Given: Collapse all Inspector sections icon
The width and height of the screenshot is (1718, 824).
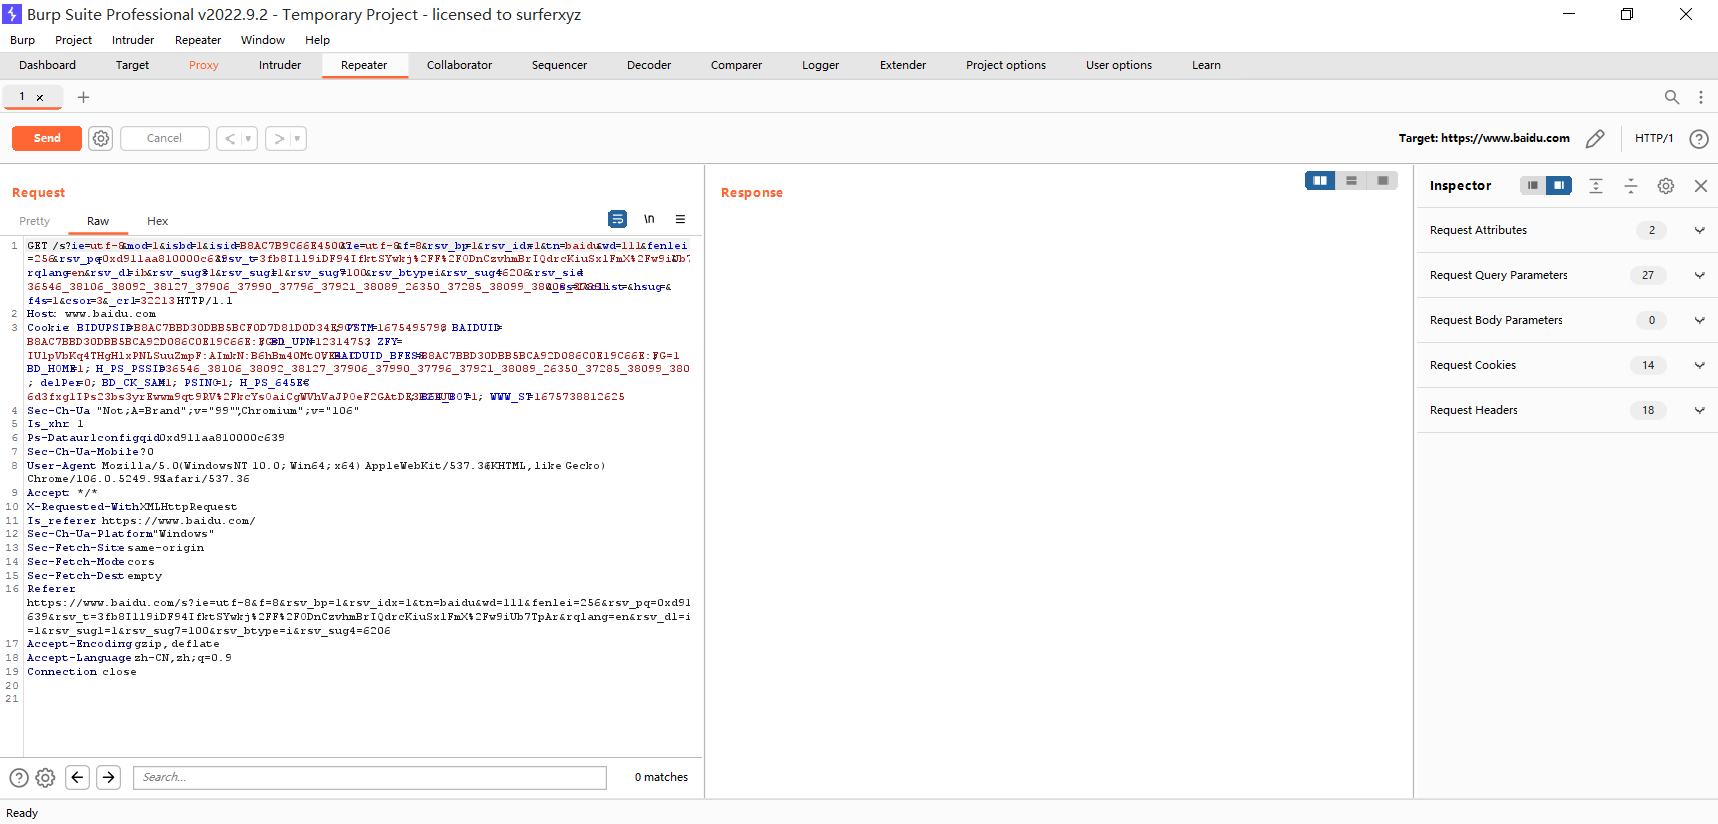Looking at the screenshot, I should tap(1631, 186).
